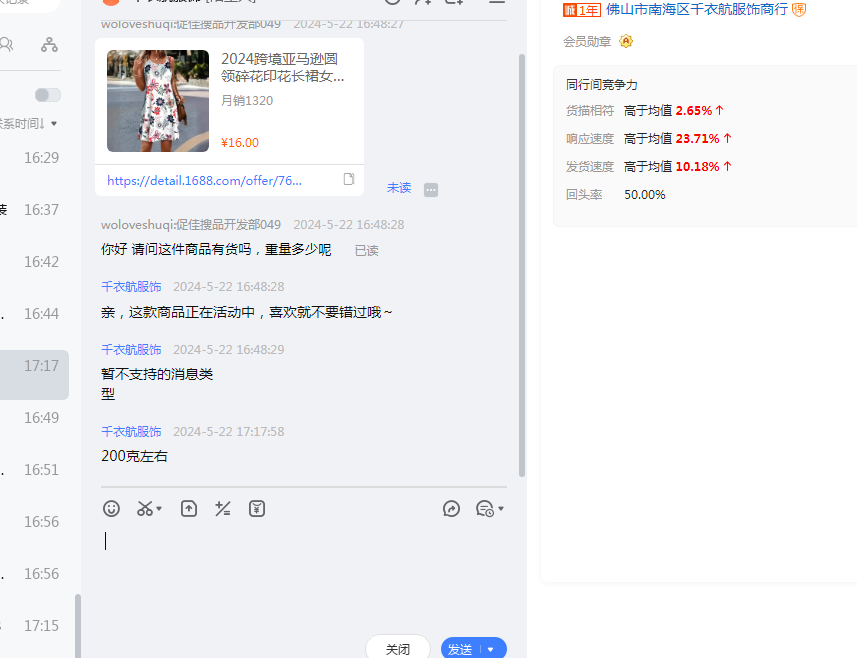Click the file upload icon
The image size is (857, 658).
tap(189, 508)
